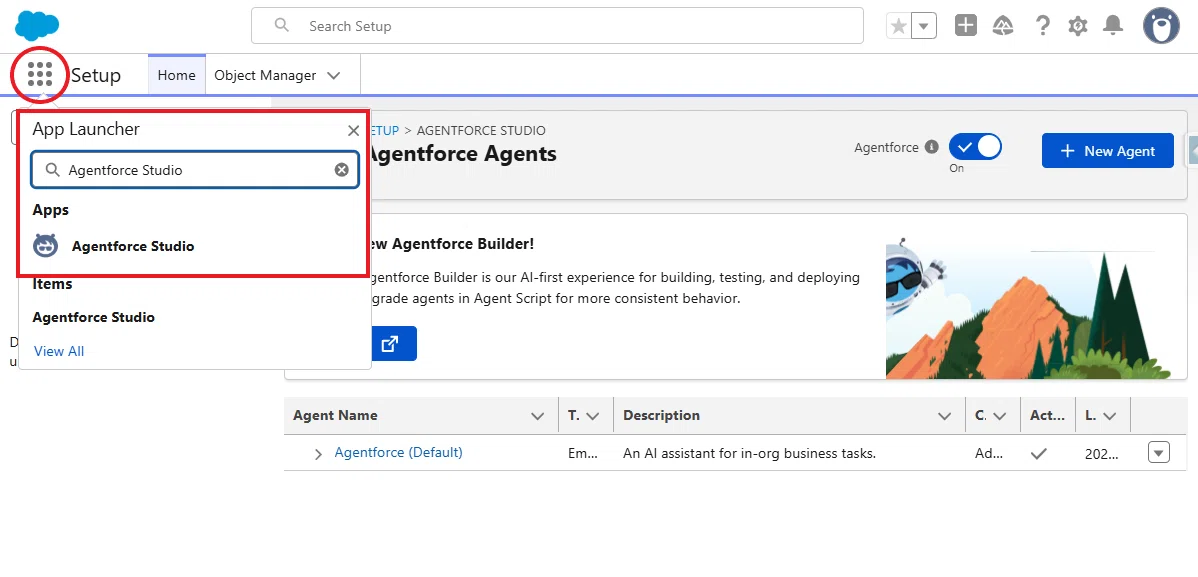Image resolution: width=1198 pixels, height=577 pixels.
Task: Click the Act... column header
Action: tap(1047, 416)
